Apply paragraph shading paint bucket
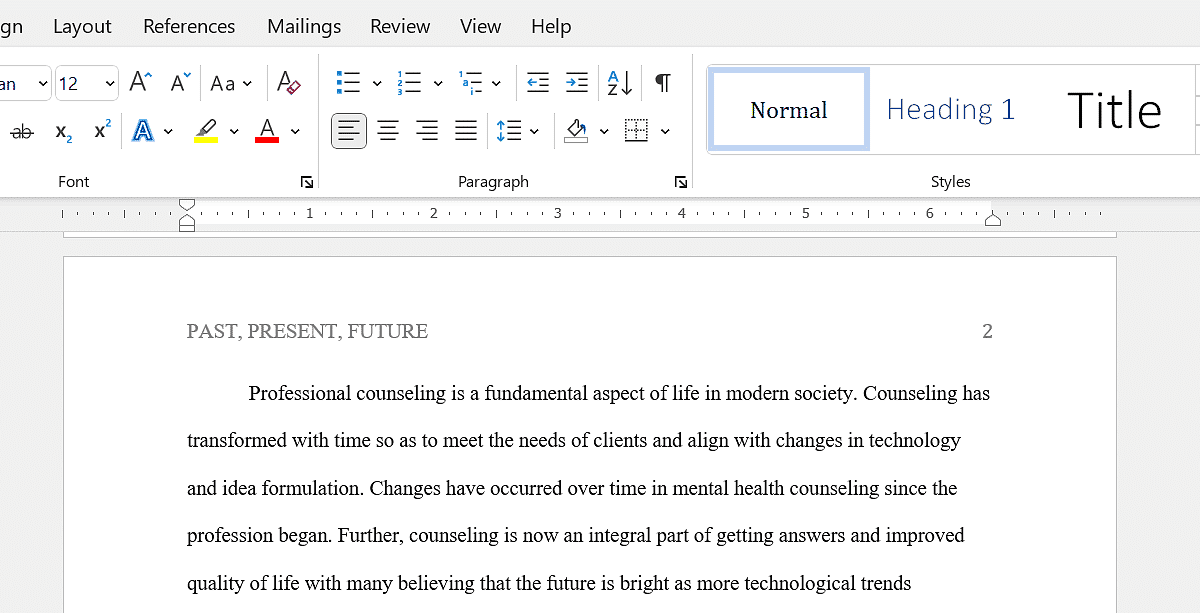The image size is (1200, 613). (x=576, y=131)
